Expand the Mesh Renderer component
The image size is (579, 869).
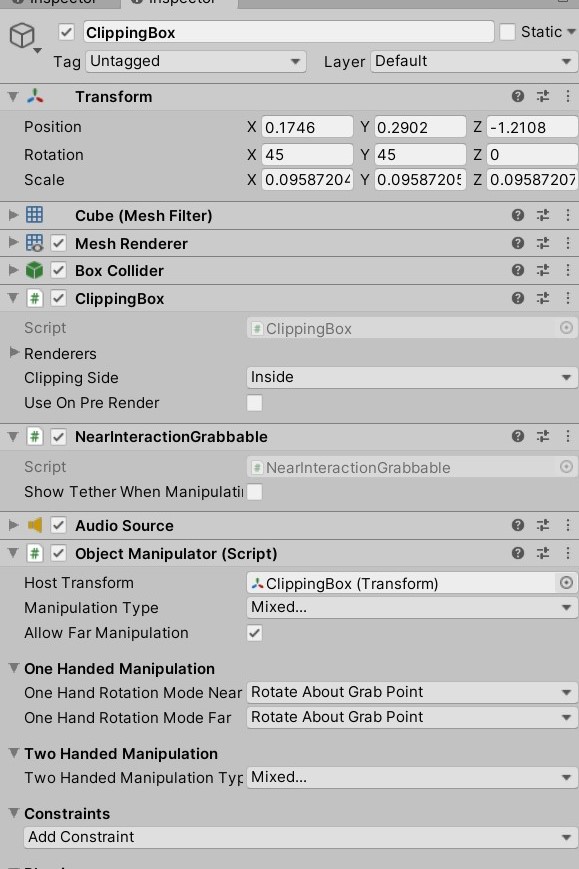[13, 242]
